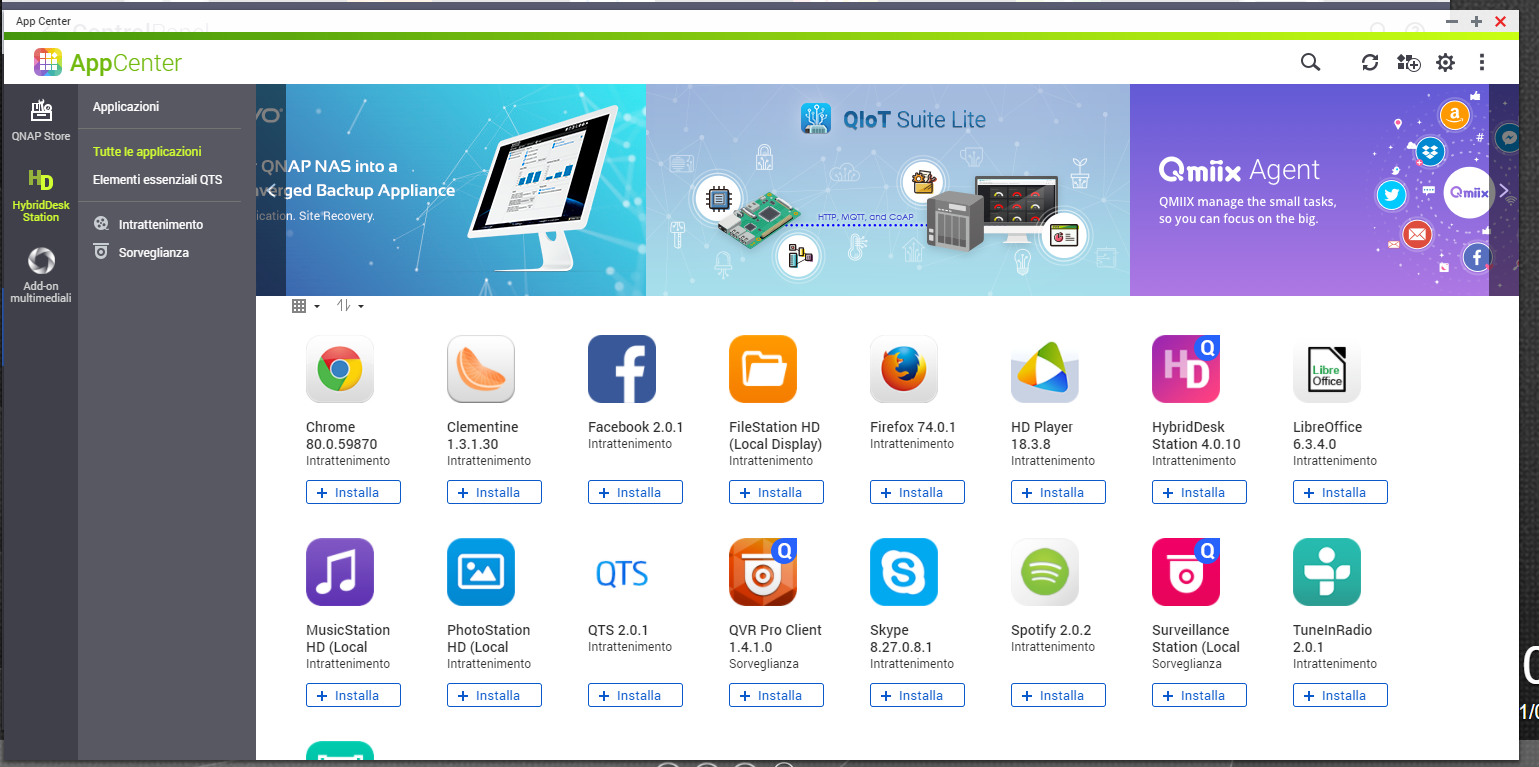
Task: Select QNAP Store in sidebar
Action: (41, 120)
